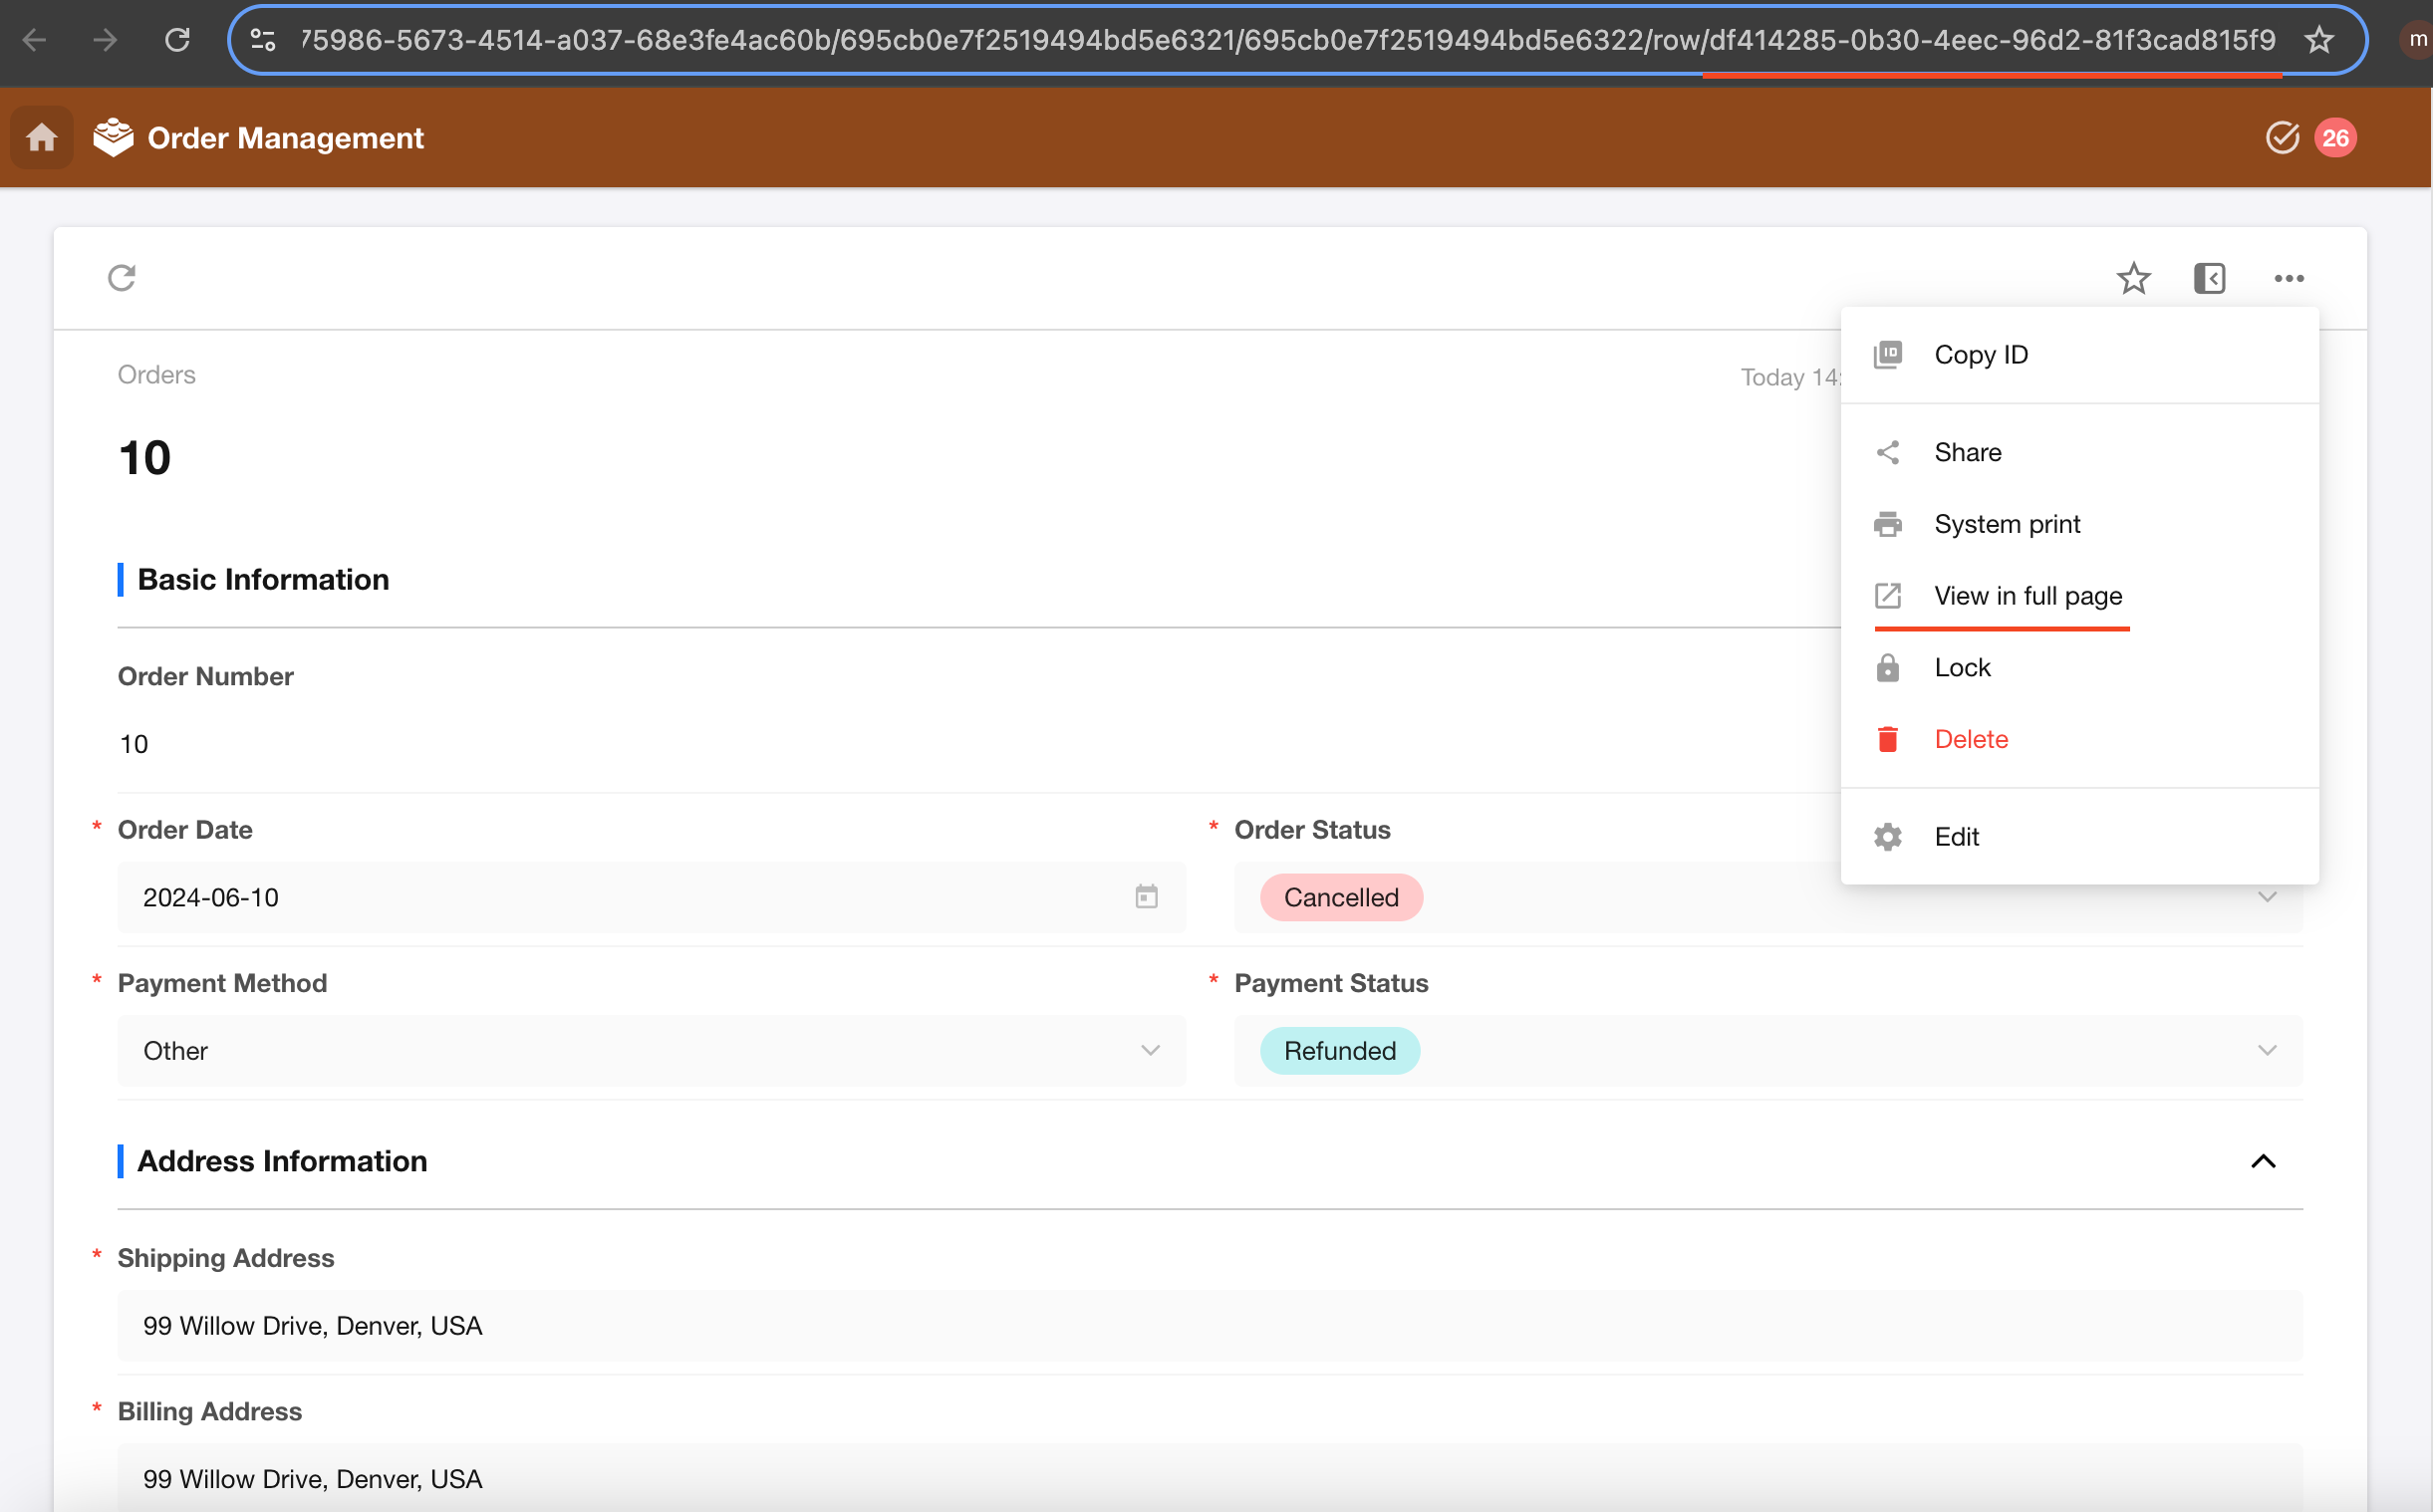Click the home icon in header

click(x=41, y=137)
